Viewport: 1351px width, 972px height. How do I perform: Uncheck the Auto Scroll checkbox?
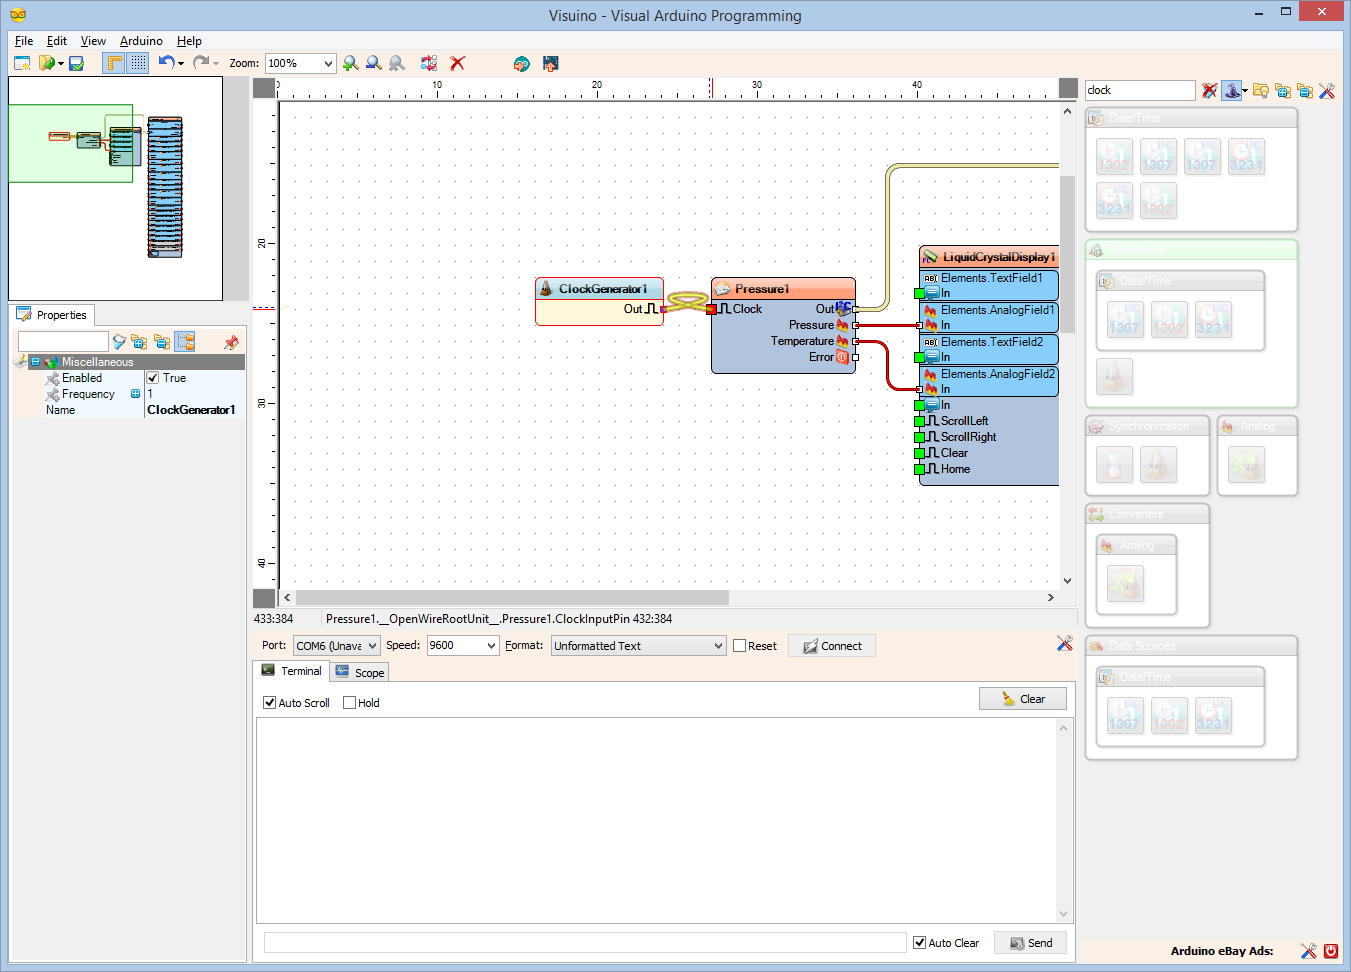pyautogui.click(x=269, y=703)
